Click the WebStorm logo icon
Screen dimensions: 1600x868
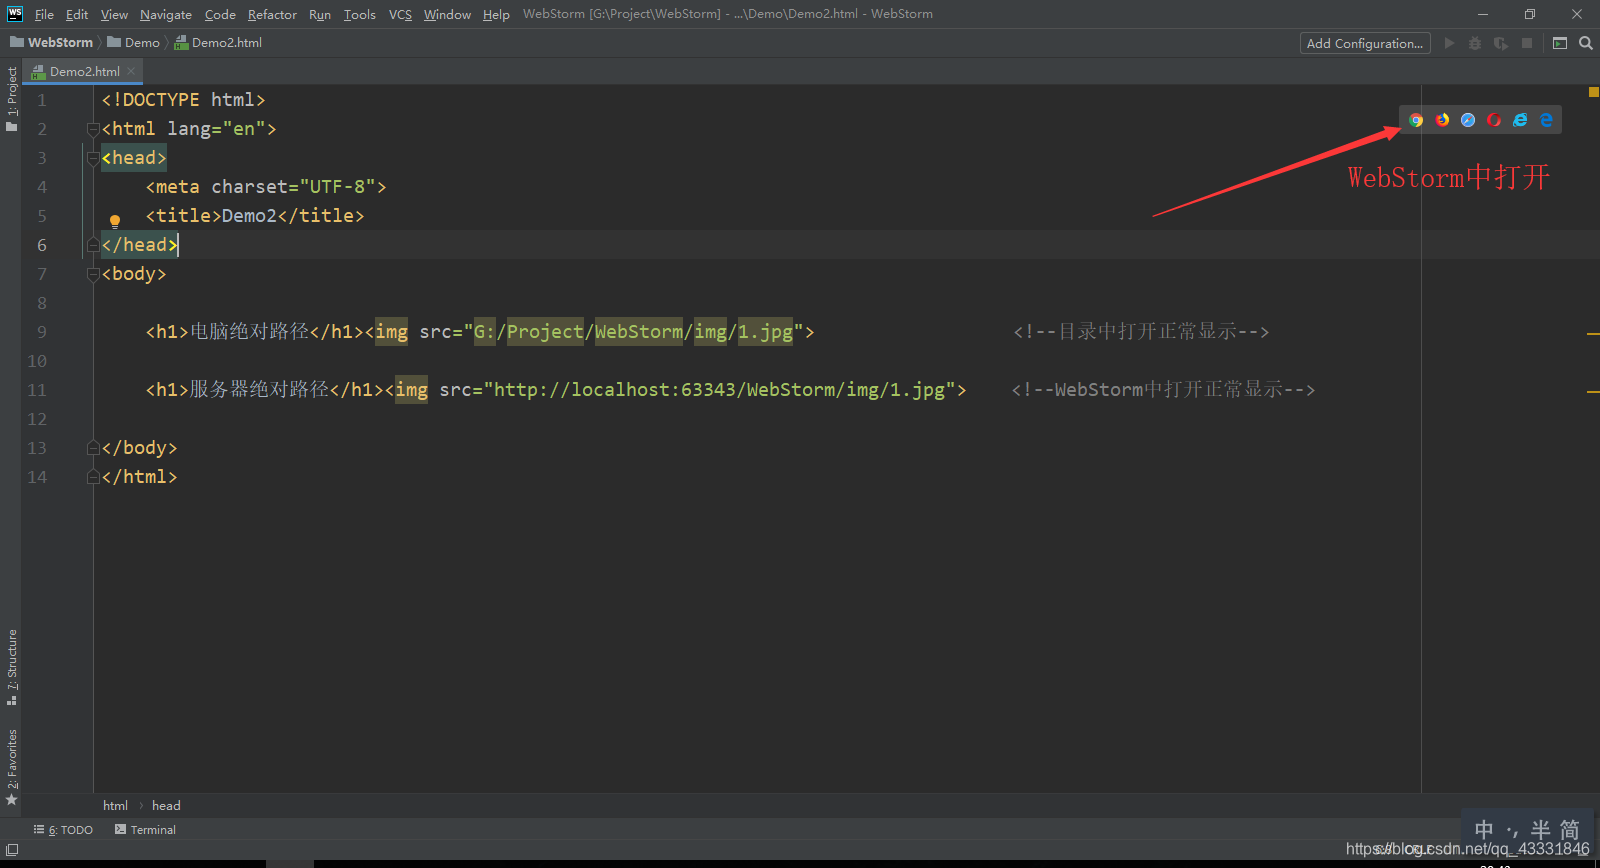(x=15, y=13)
